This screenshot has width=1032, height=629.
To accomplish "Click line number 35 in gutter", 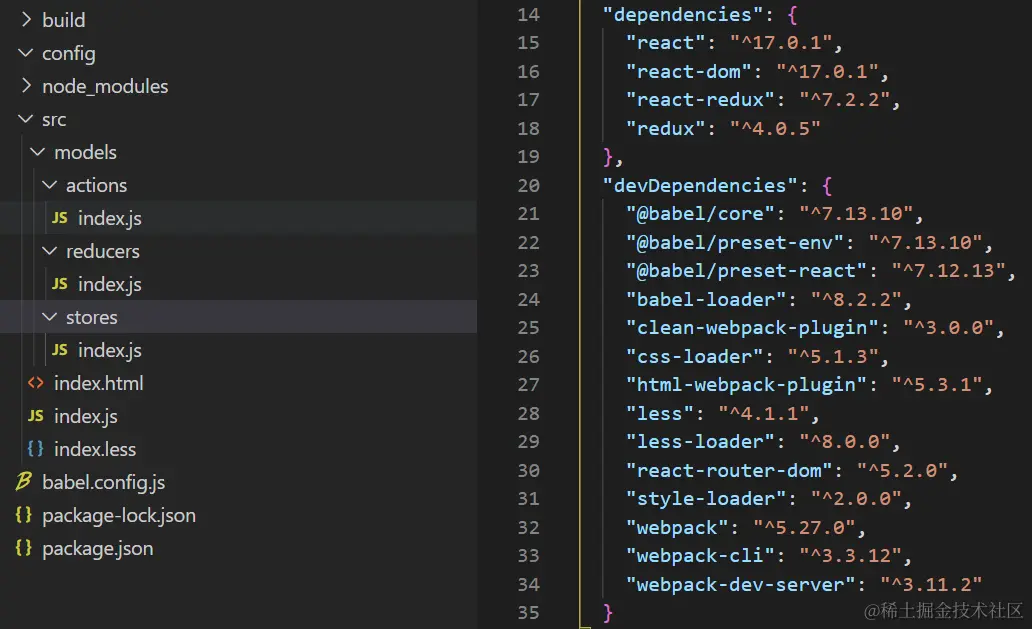I will coord(529,613).
